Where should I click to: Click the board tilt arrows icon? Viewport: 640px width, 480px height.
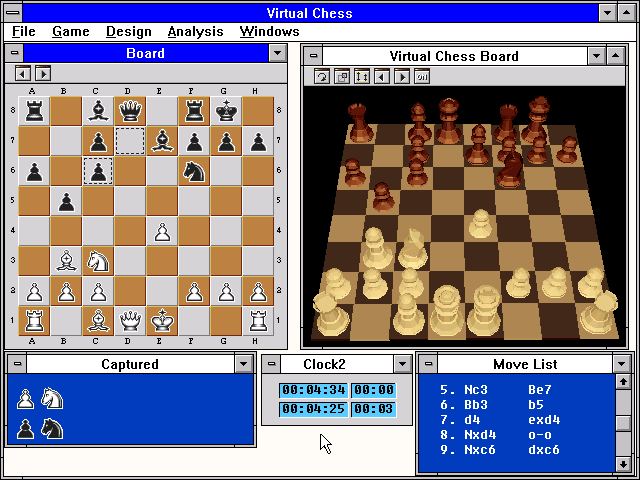362,76
